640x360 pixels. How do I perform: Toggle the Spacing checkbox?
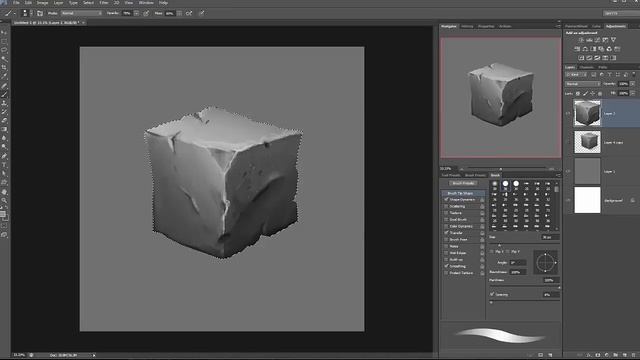[x=492, y=294]
